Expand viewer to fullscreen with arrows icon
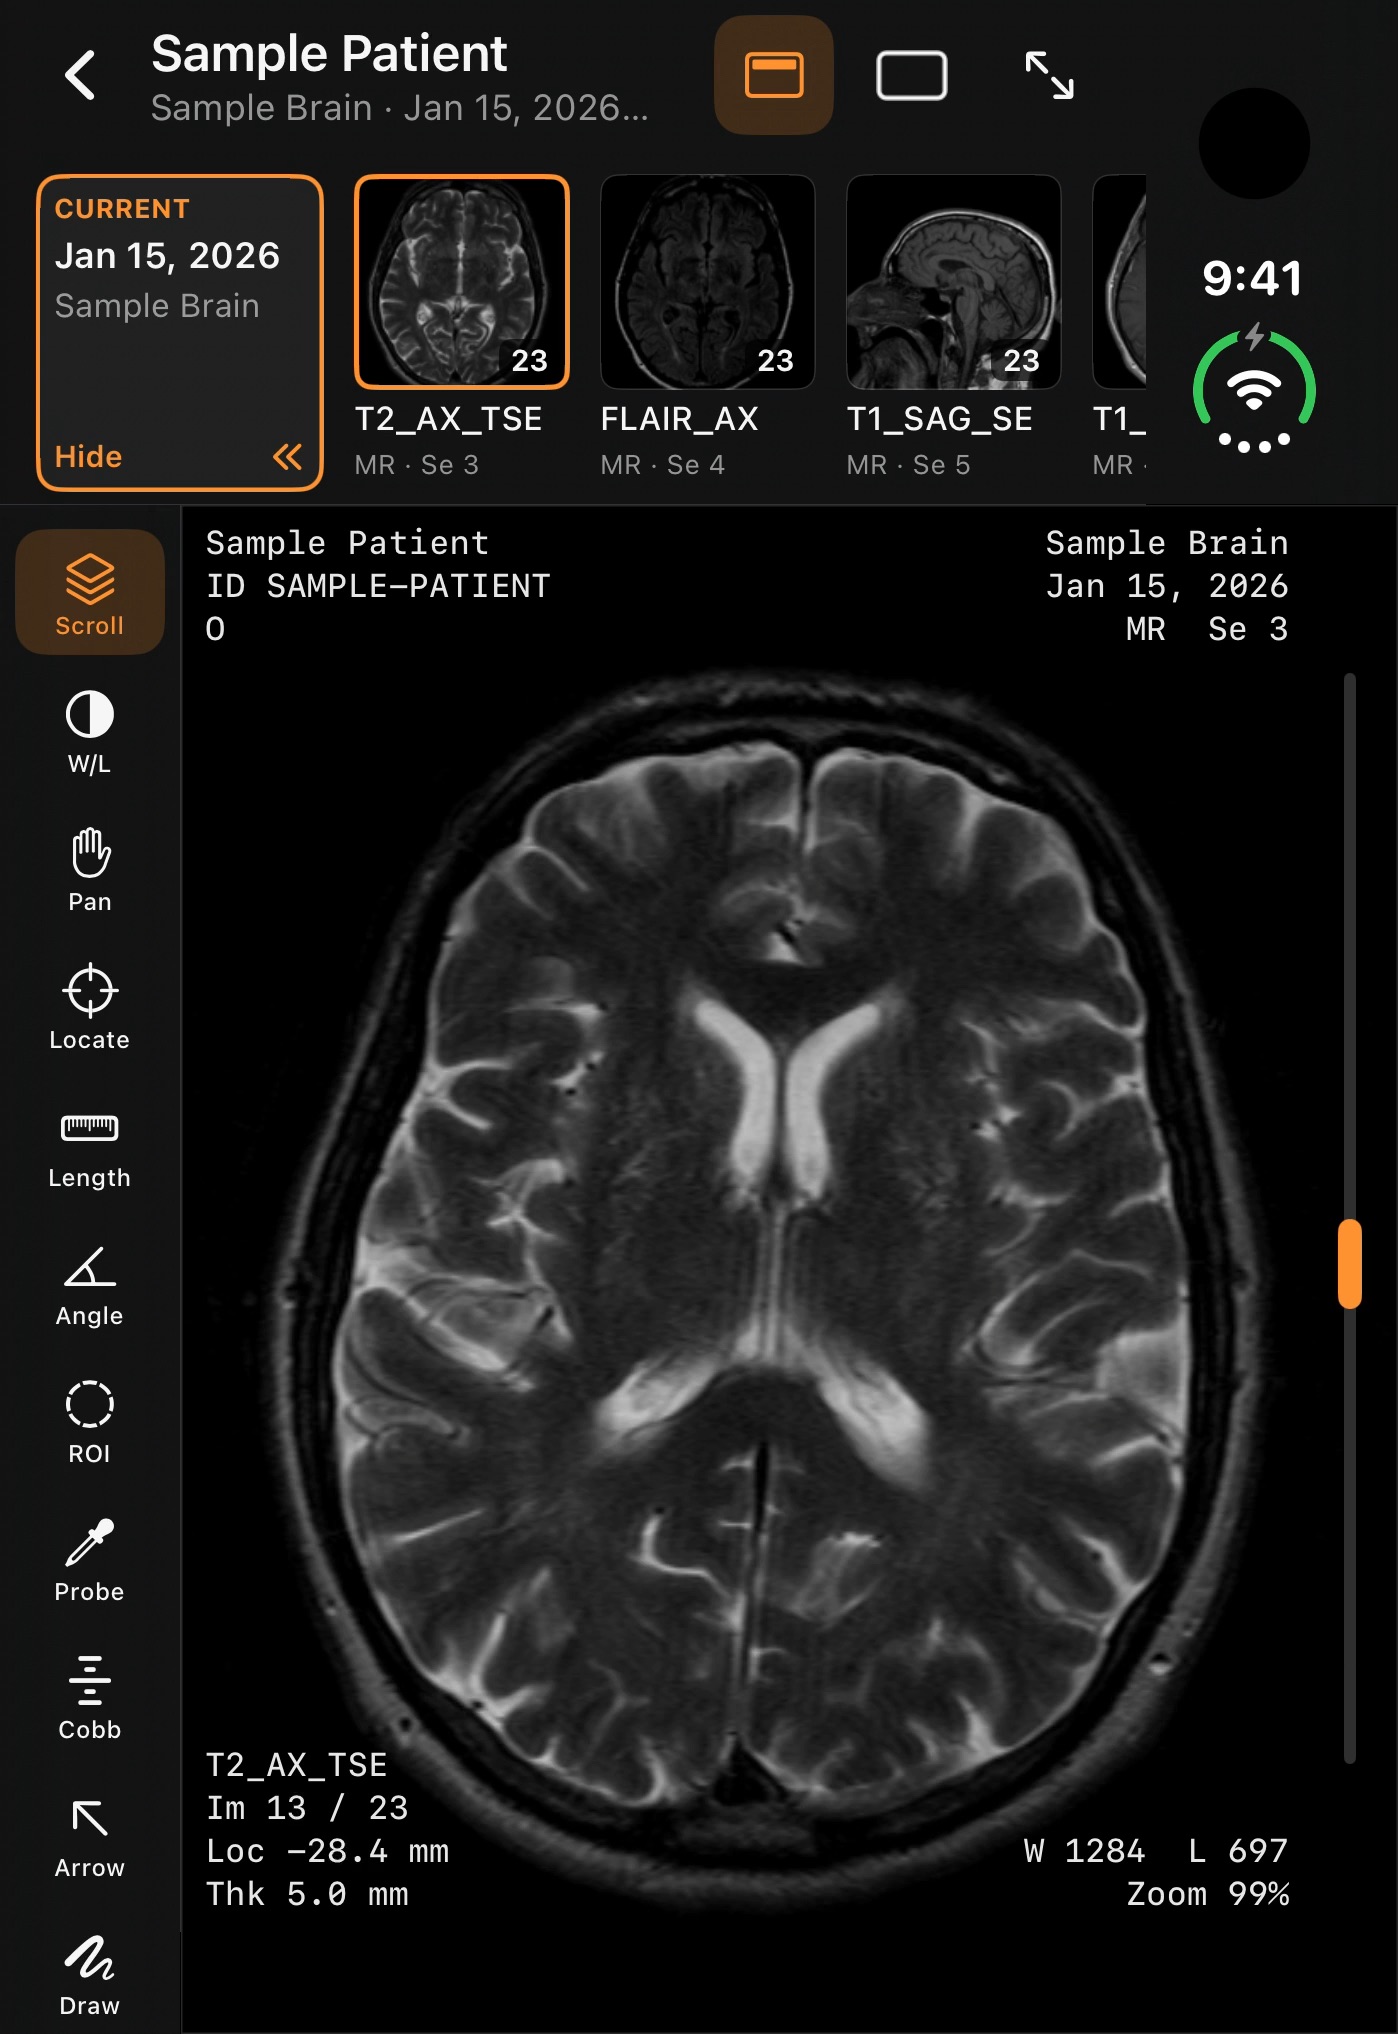 (1050, 75)
